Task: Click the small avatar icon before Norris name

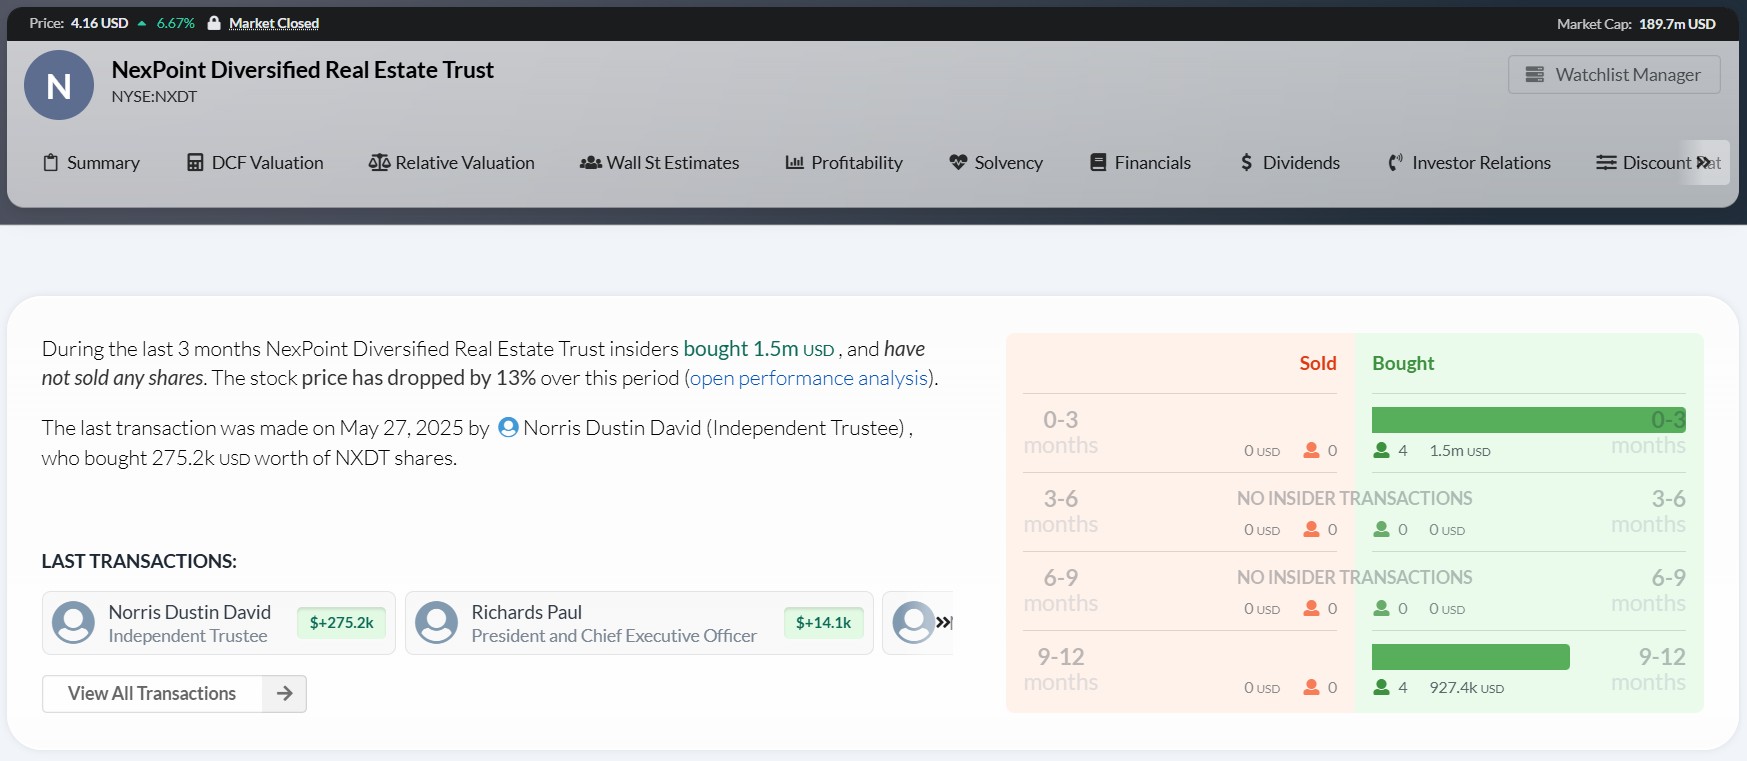Action: (x=508, y=427)
